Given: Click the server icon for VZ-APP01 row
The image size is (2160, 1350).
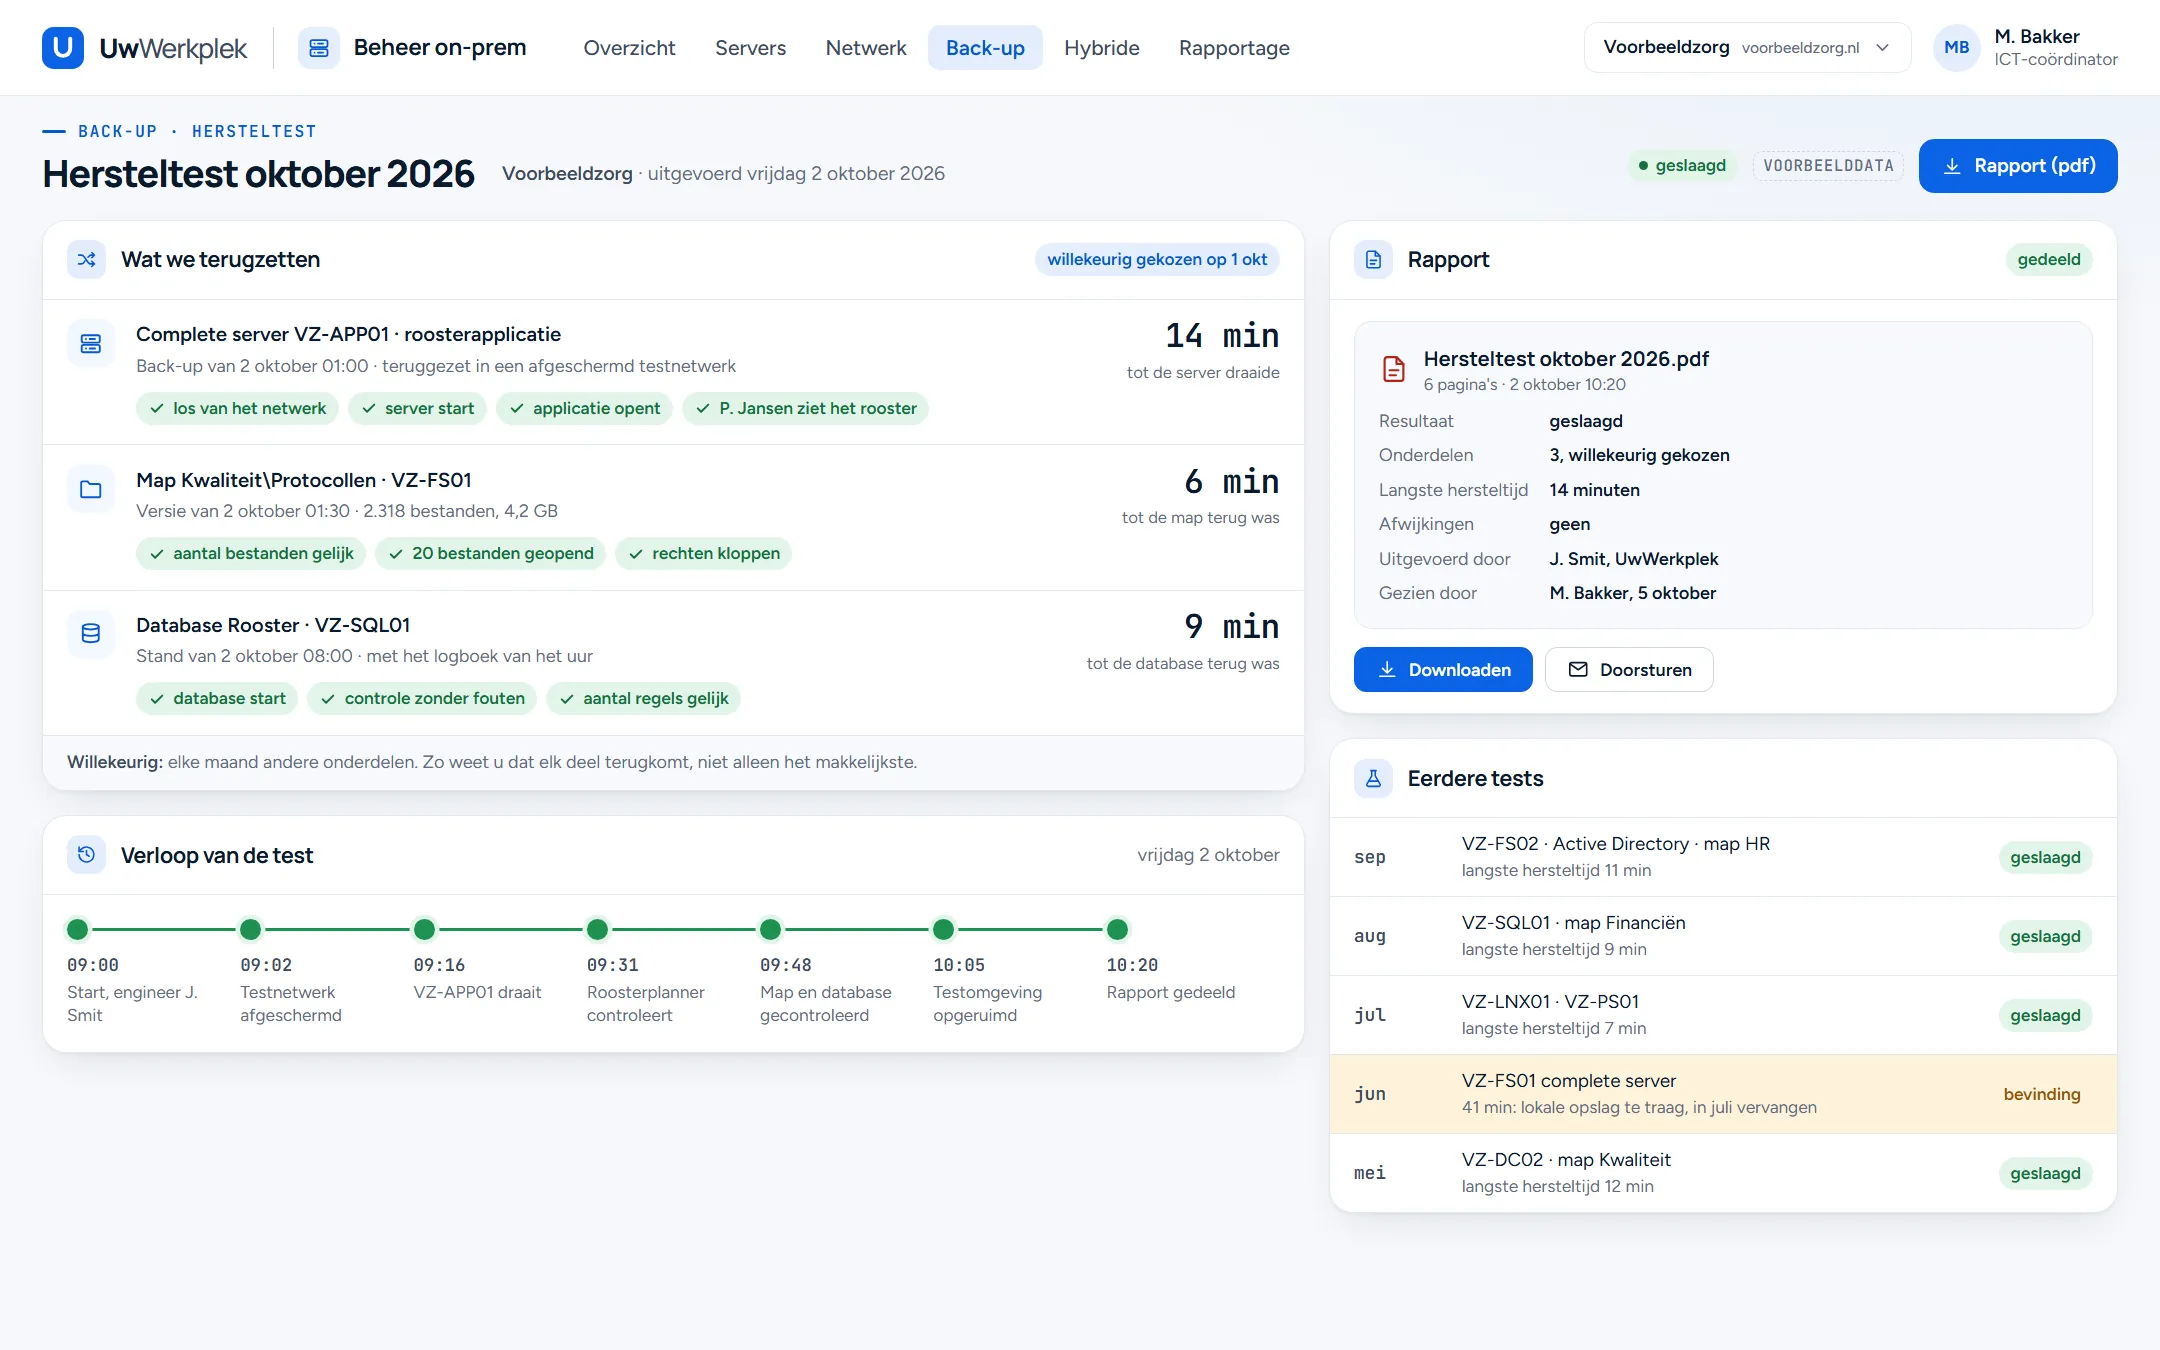Looking at the screenshot, I should (91, 344).
